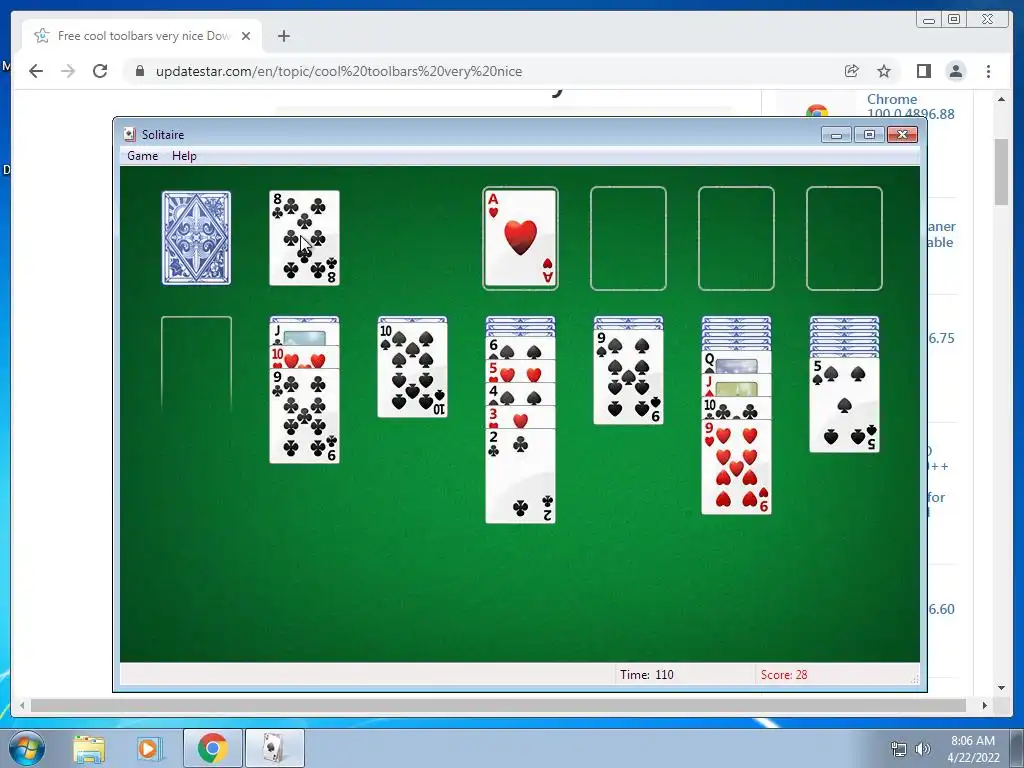Image resolution: width=1024 pixels, height=768 pixels.
Task: Open Windows Media Player from taskbar
Action: coord(150,748)
